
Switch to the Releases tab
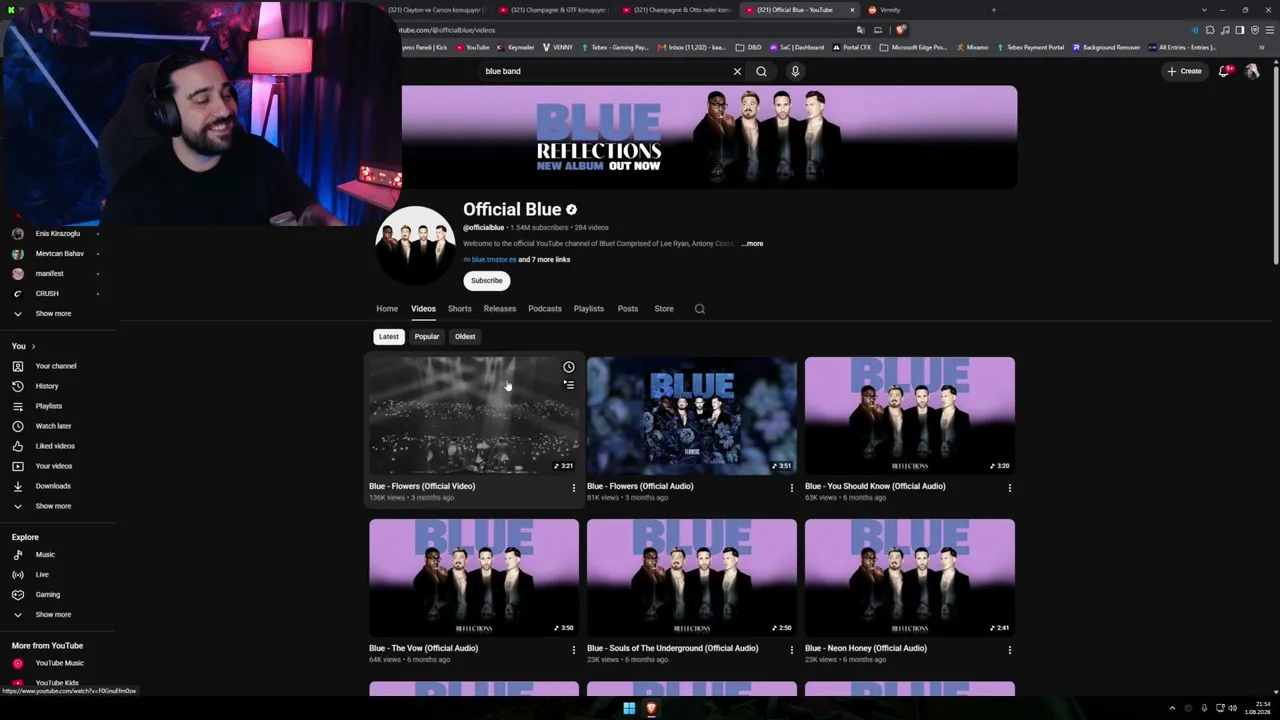500,309
